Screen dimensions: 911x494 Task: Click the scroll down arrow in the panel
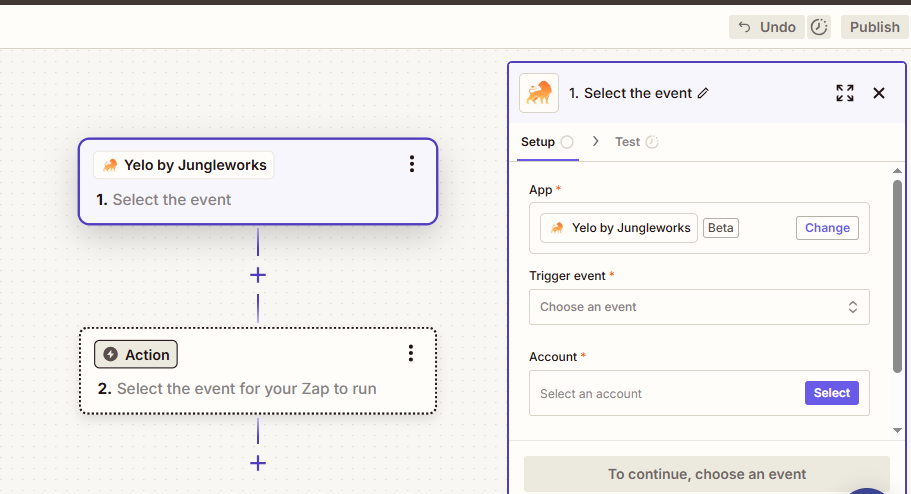click(x=897, y=431)
